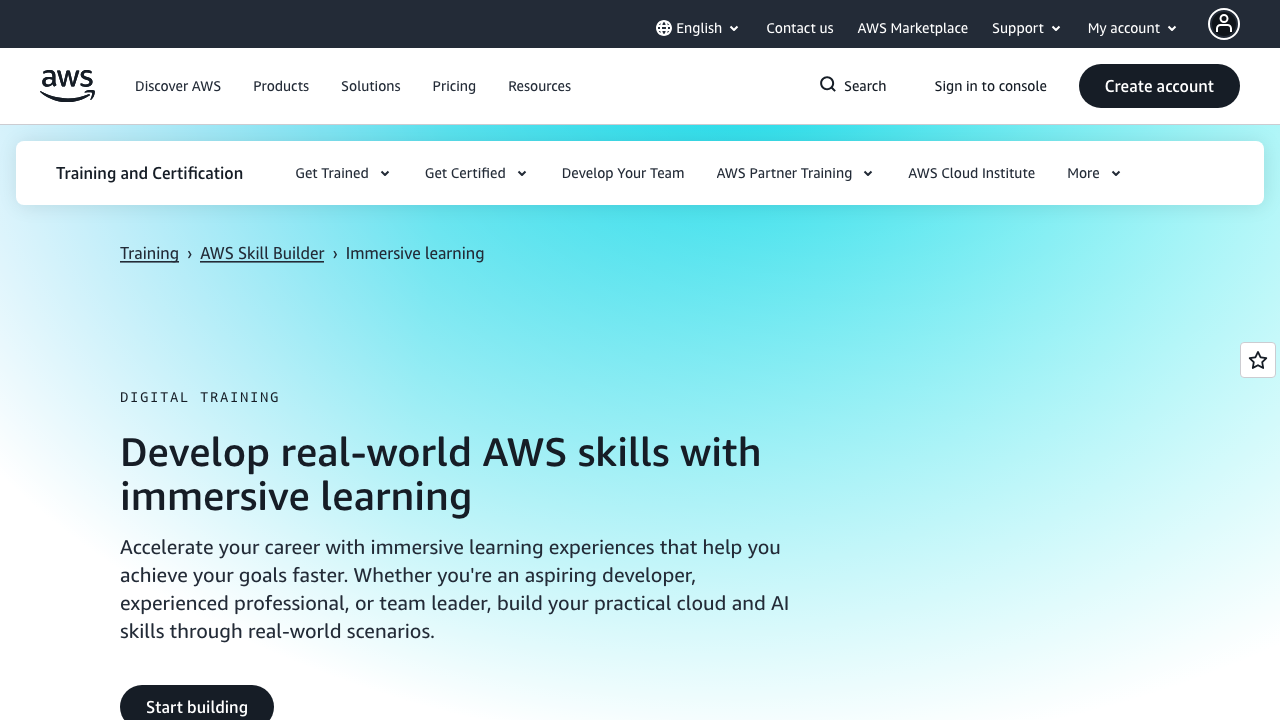Click the AWS logo

[67, 86]
